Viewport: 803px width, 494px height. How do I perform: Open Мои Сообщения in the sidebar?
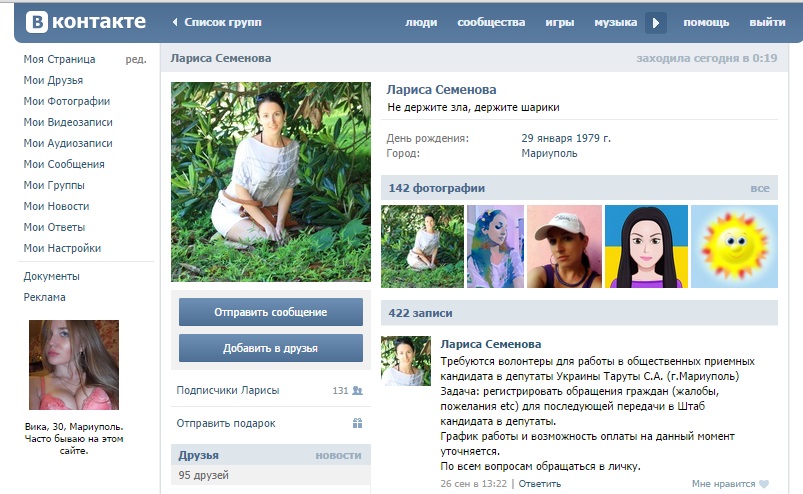click(64, 164)
